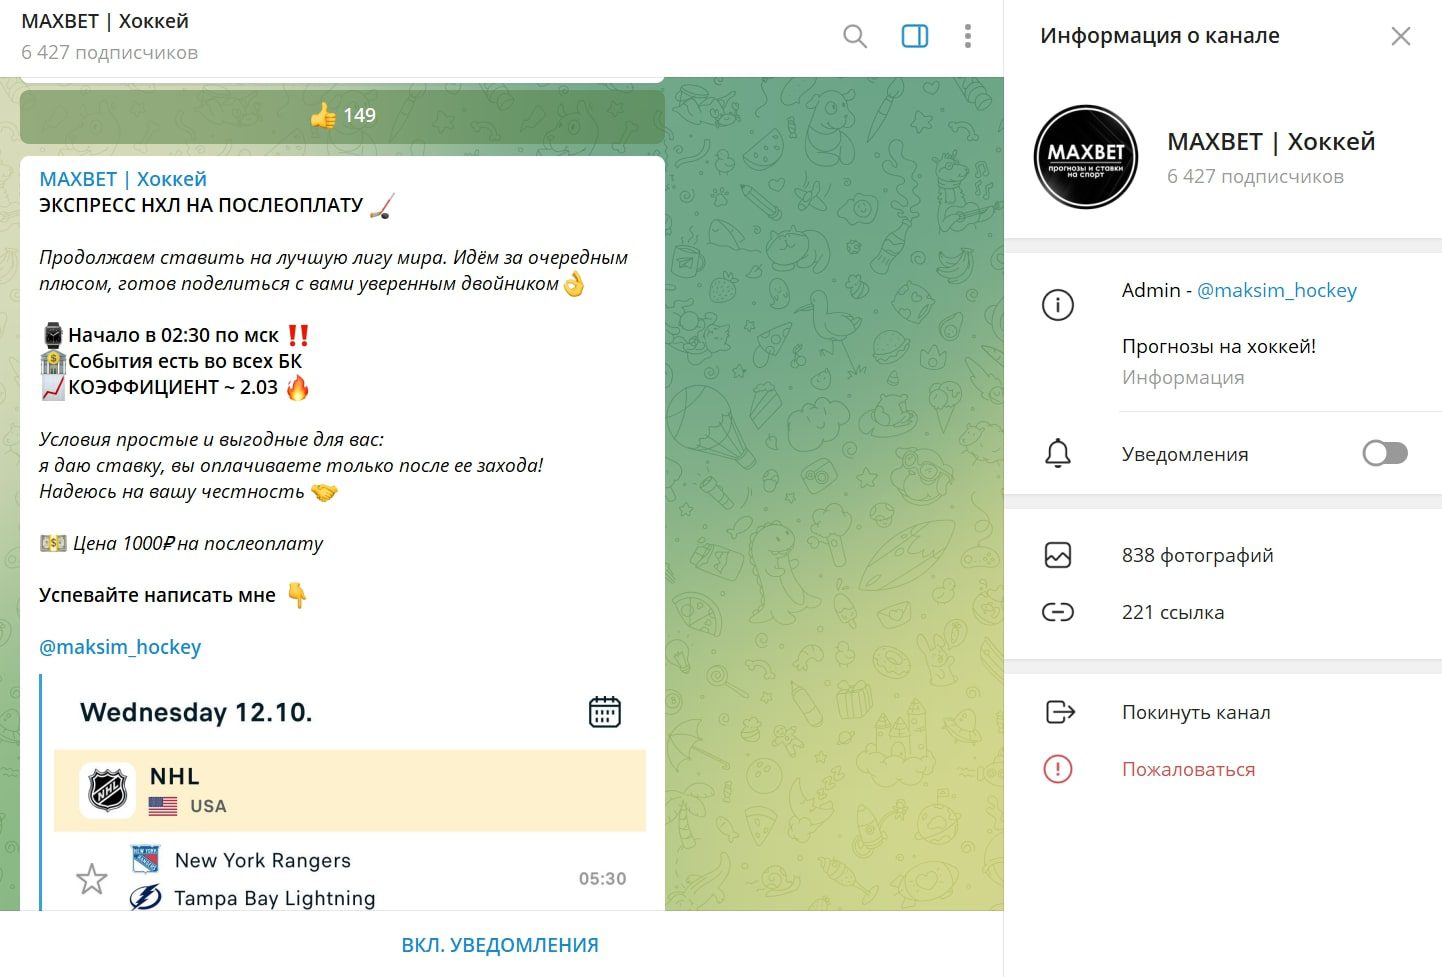This screenshot has width=1442, height=977.
Task: Click ВКЛ. УВЕДОМЛЕНИЯ at the bottom
Action: (x=500, y=945)
